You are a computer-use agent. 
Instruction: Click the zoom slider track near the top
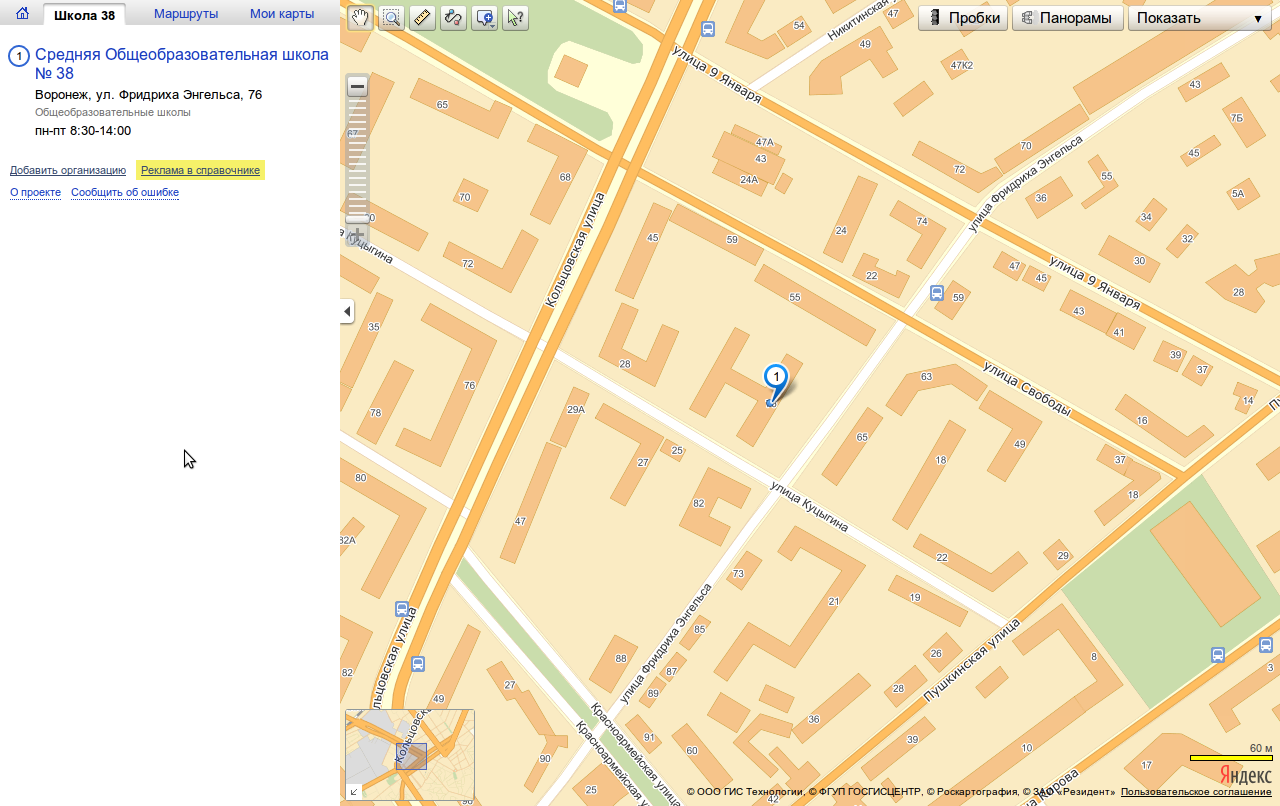click(357, 110)
